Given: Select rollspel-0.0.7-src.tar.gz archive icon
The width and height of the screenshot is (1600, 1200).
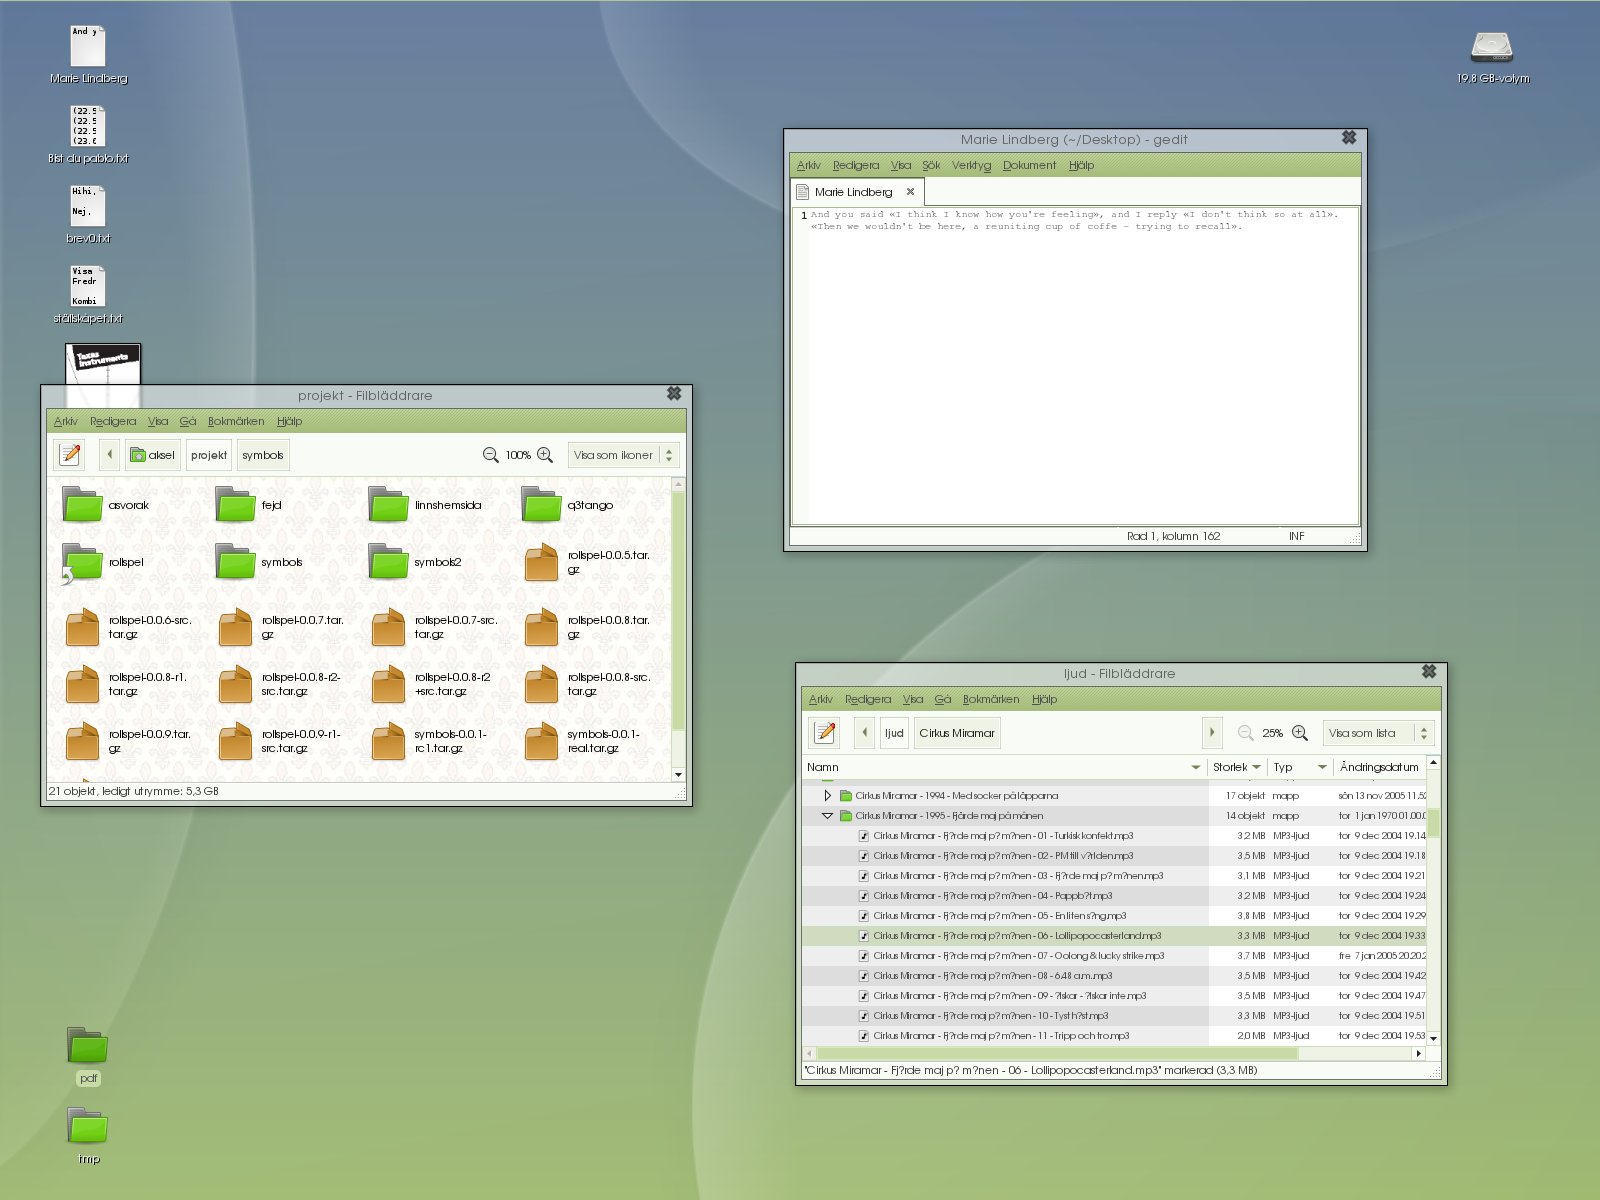Looking at the screenshot, I should click(388, 627).
